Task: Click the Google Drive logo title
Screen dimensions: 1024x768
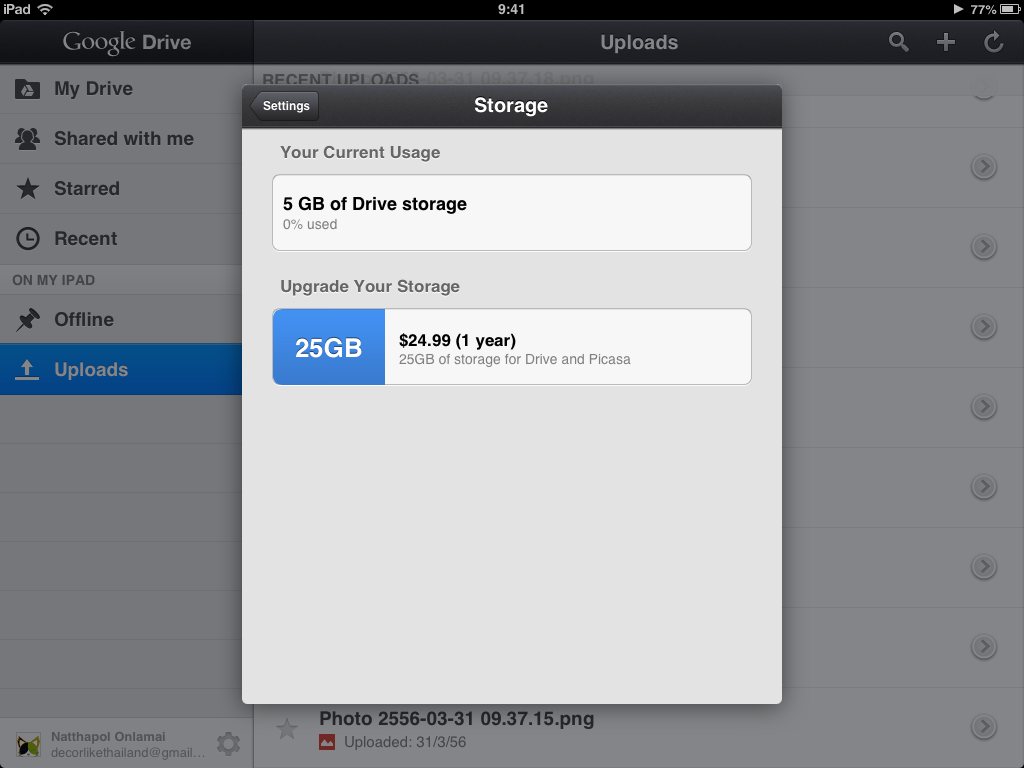Action: point(127,42)
